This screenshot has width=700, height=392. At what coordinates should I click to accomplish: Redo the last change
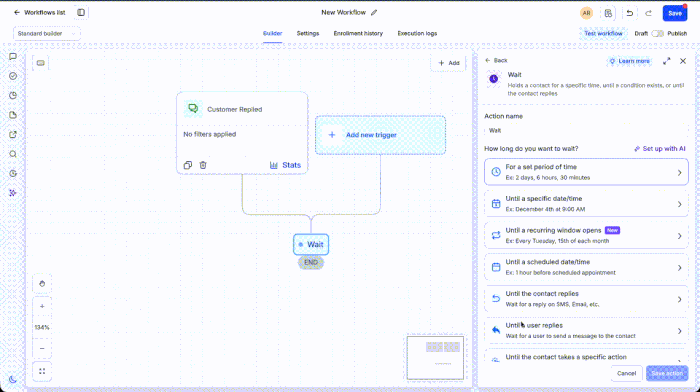(649, 13)
